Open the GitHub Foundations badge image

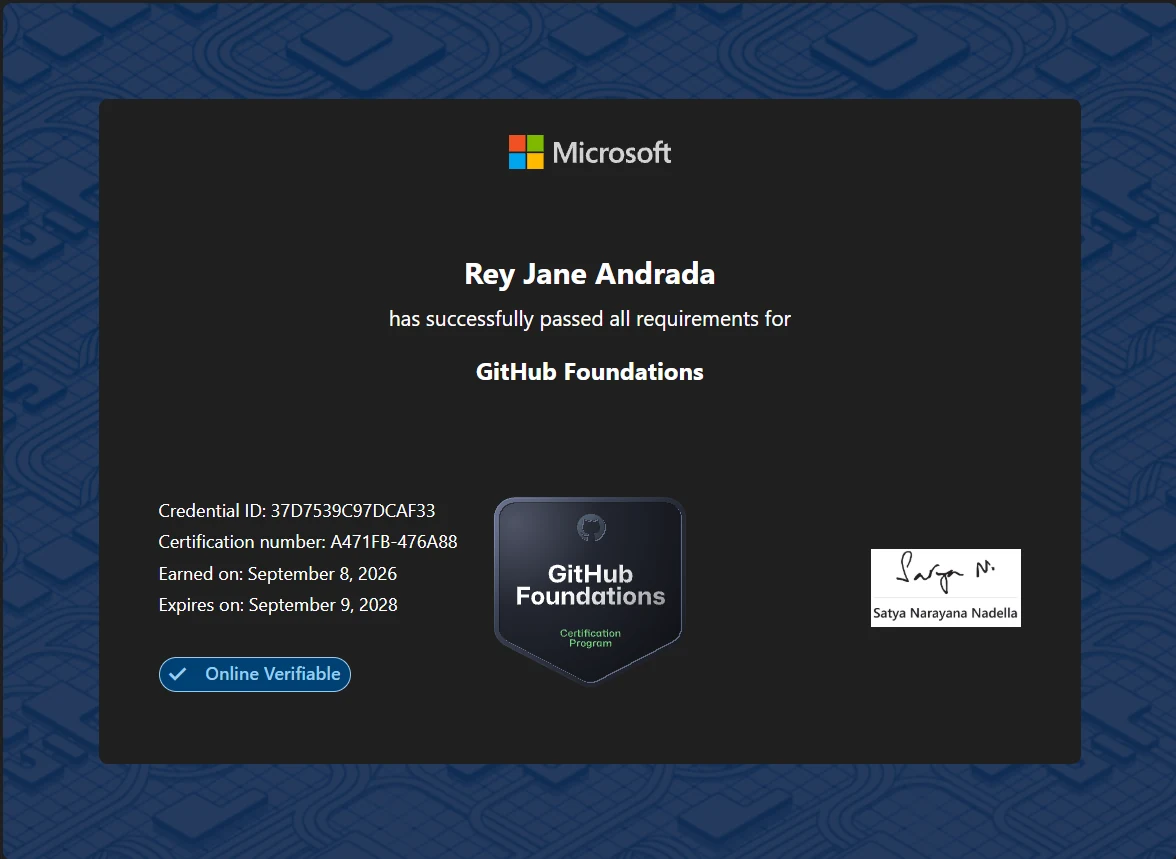tap(590, 590)
